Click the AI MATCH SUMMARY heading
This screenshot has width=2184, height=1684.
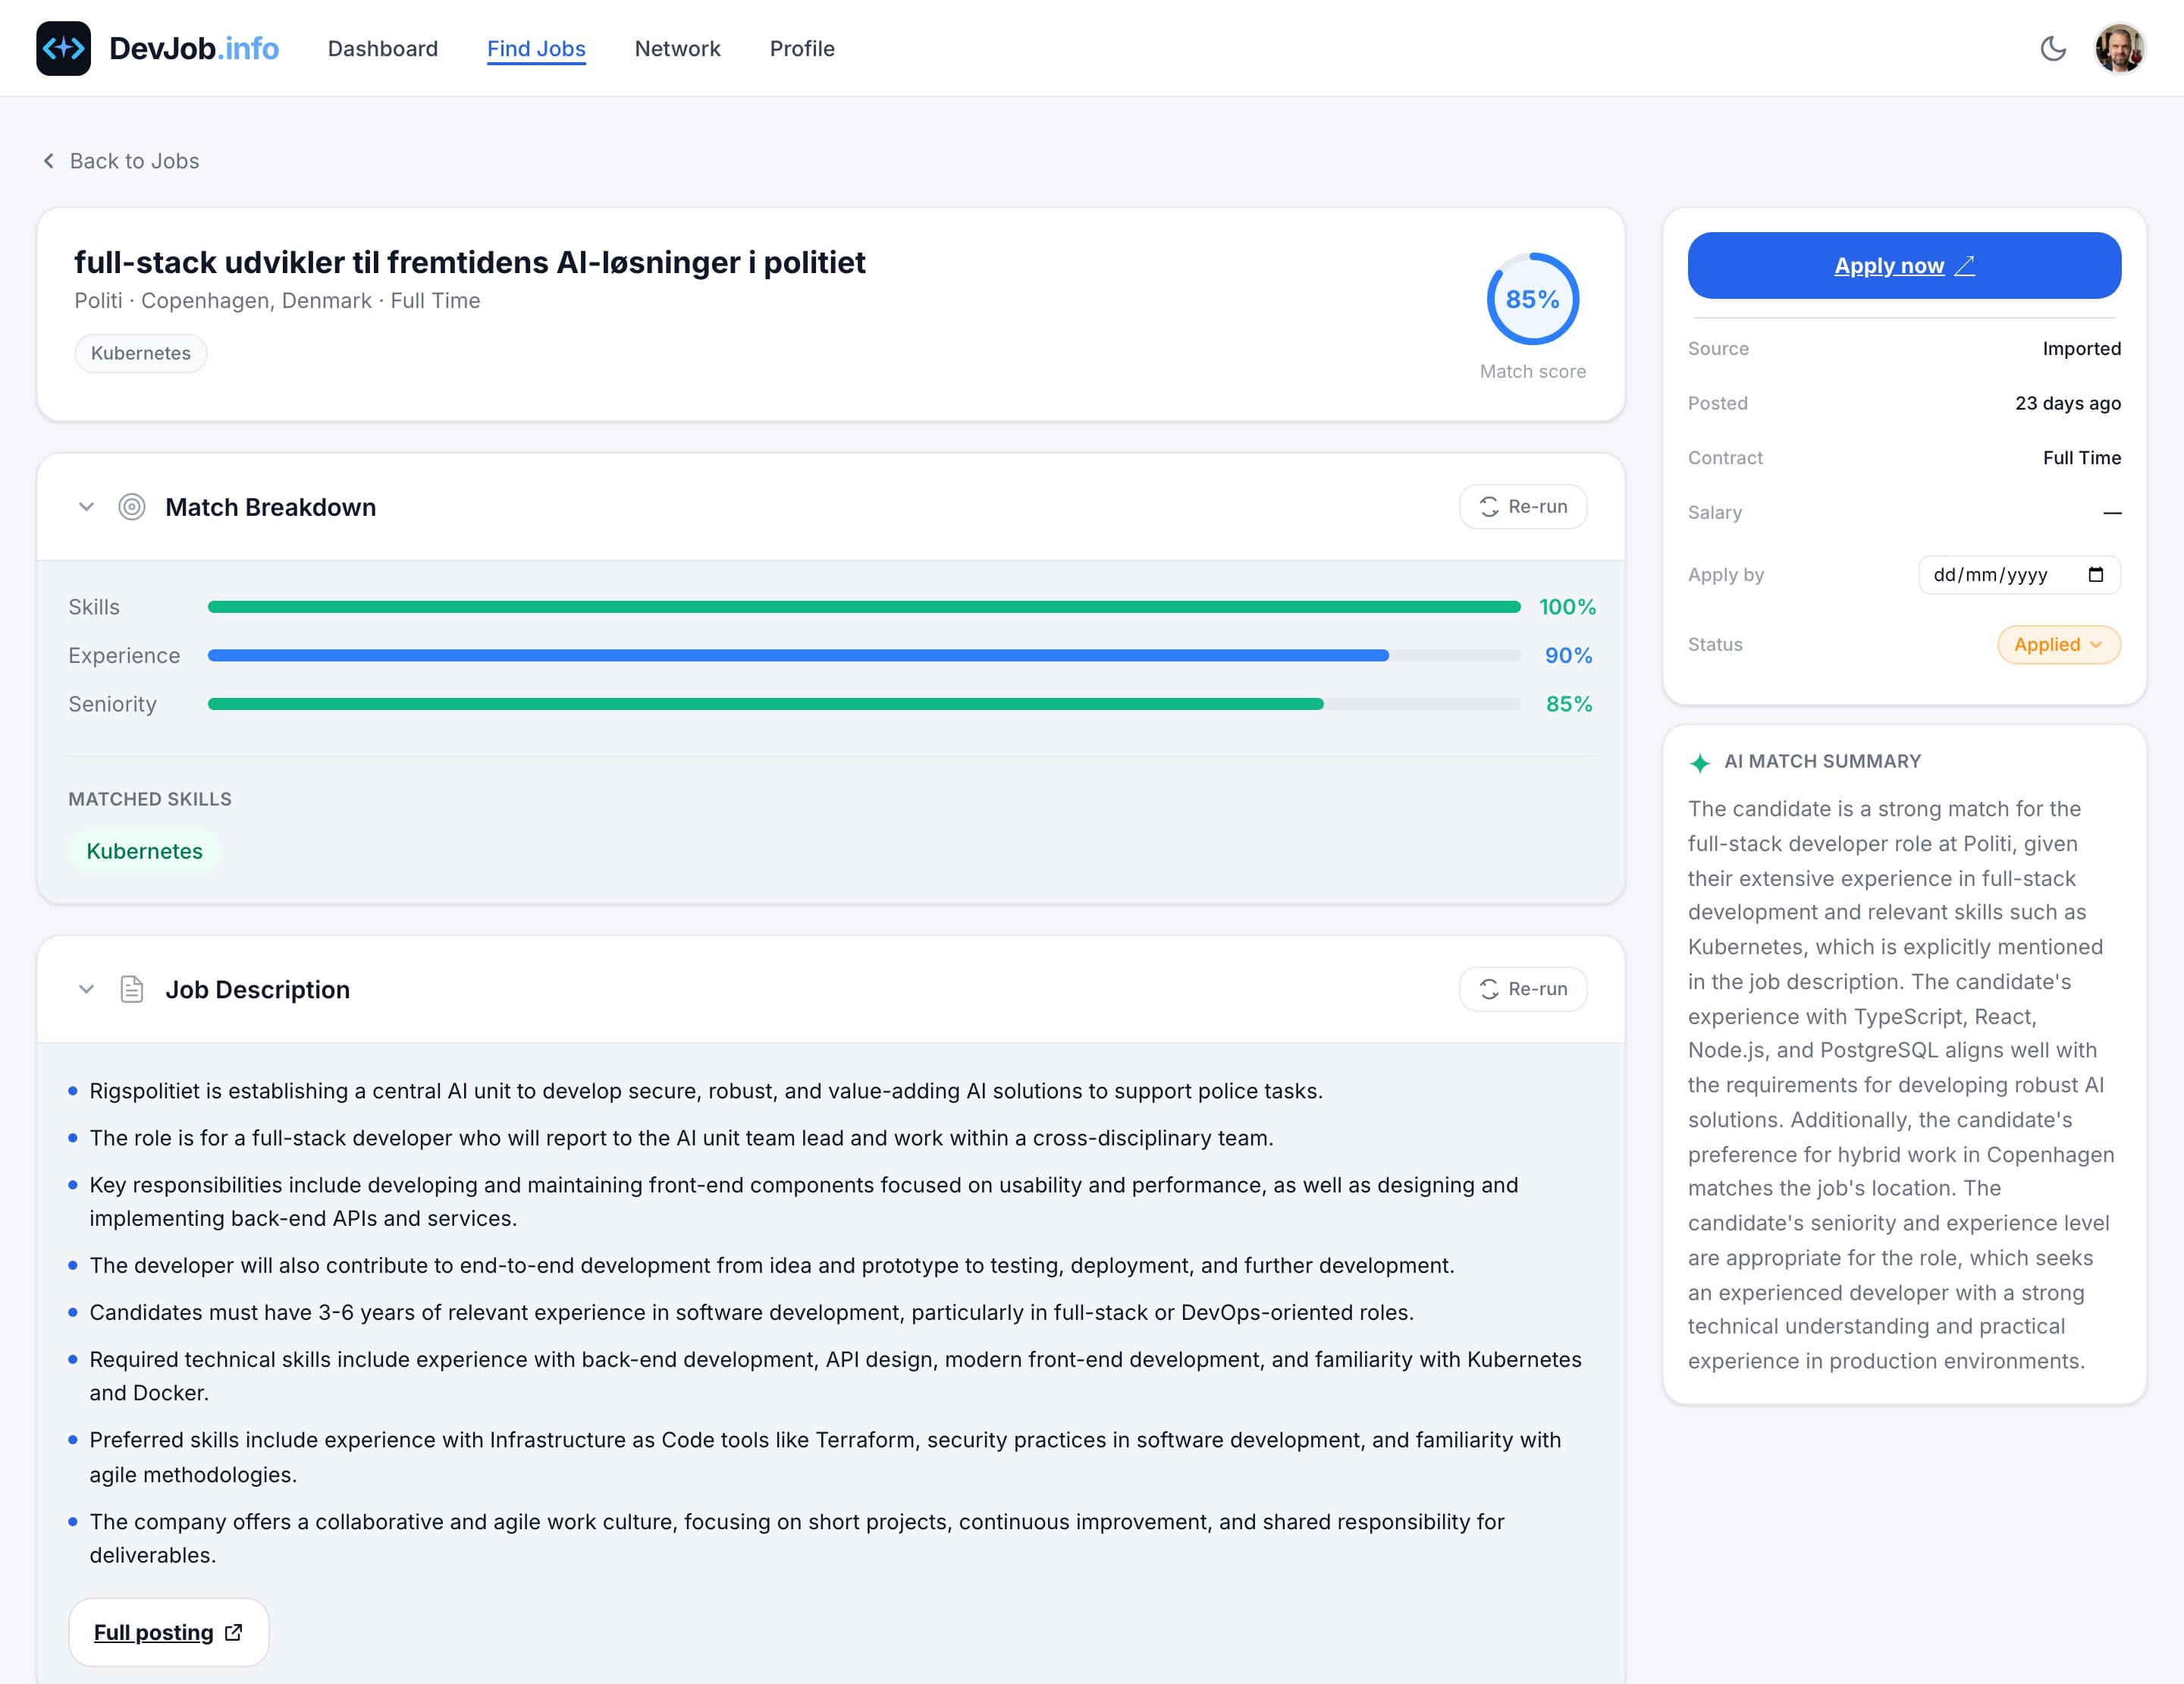(1822, 761)
